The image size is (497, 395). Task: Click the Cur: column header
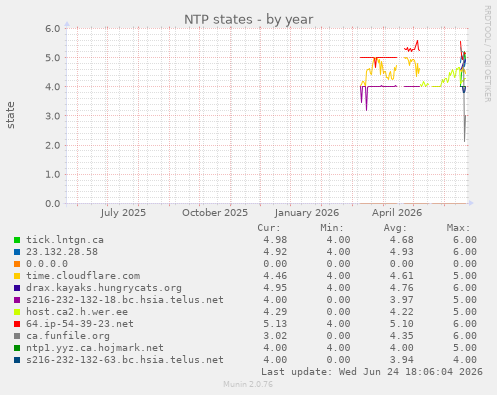[x=269, y=228]
